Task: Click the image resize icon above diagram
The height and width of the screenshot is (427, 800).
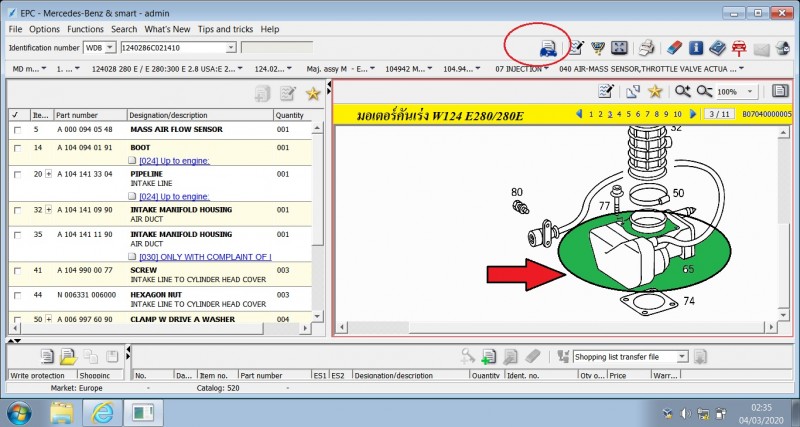Action: coord(633,91)
